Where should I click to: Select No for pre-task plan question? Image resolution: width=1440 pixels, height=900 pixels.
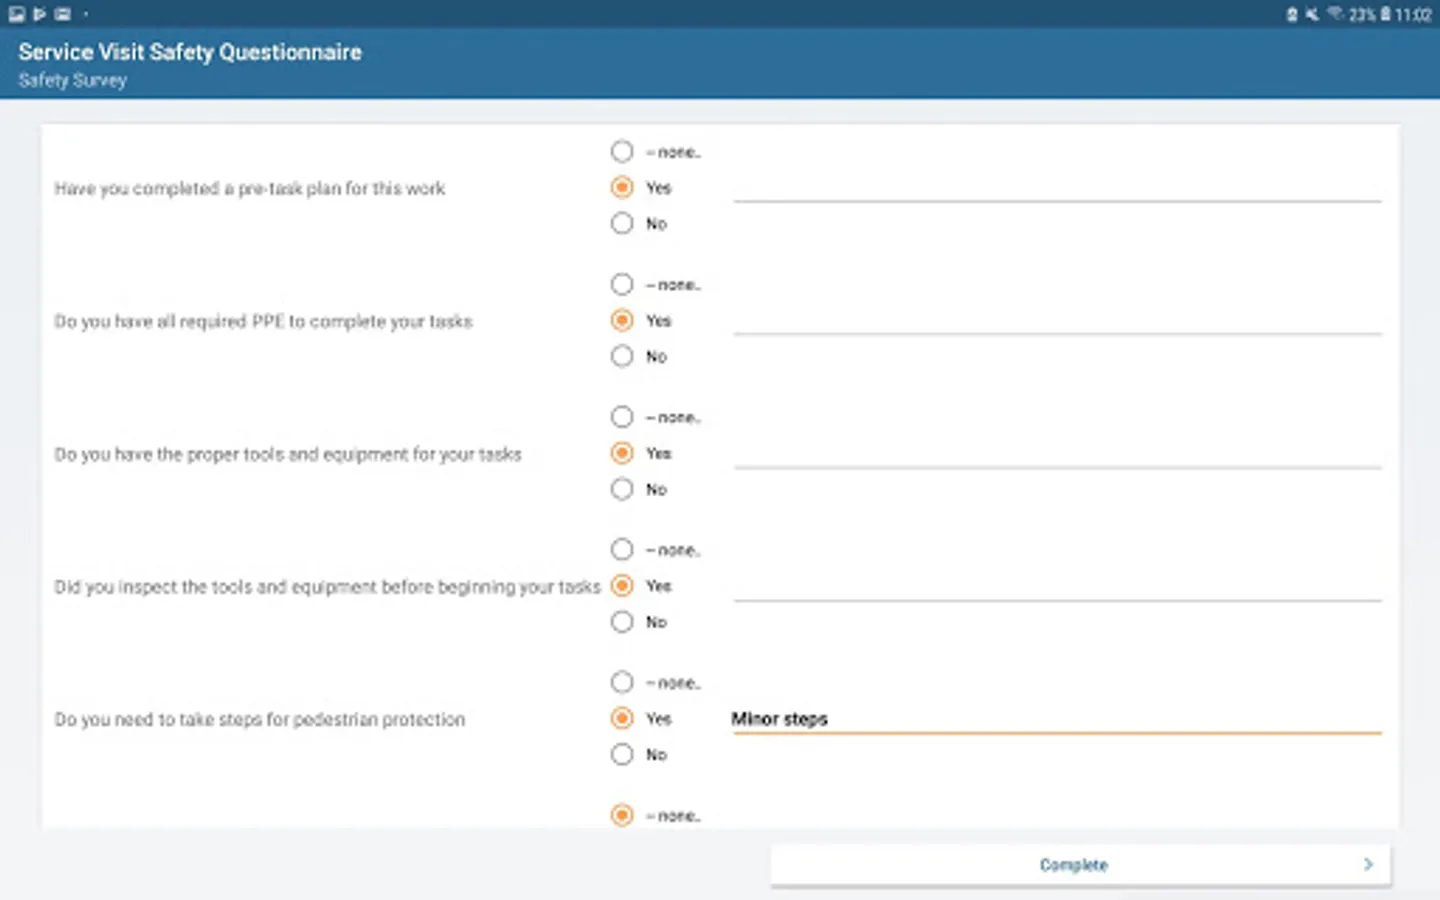pos(622,224)
